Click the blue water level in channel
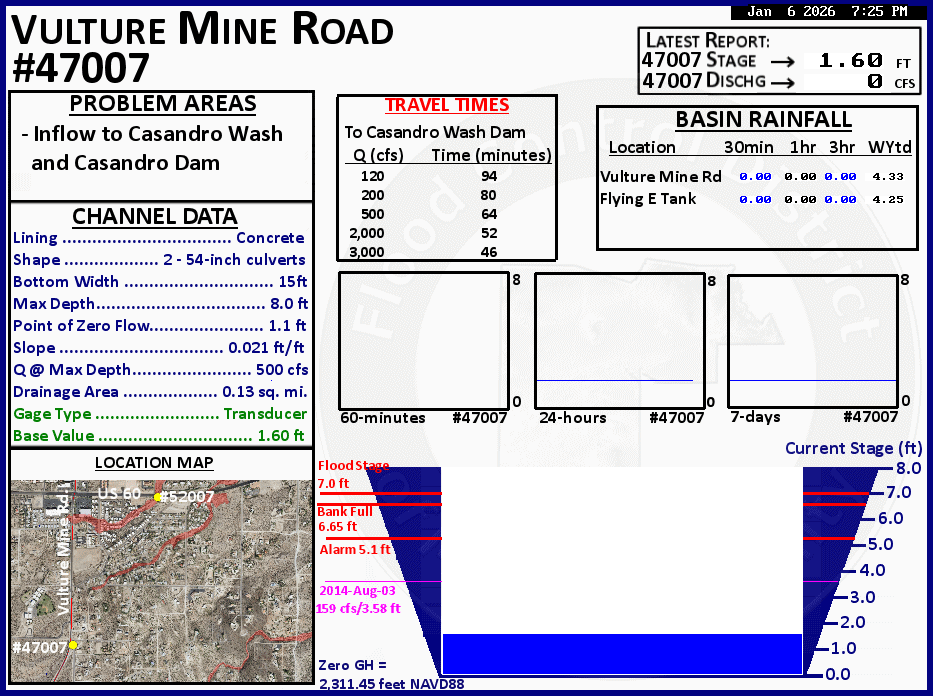Screen dimensions: 933x696 [x=621, y=653]
